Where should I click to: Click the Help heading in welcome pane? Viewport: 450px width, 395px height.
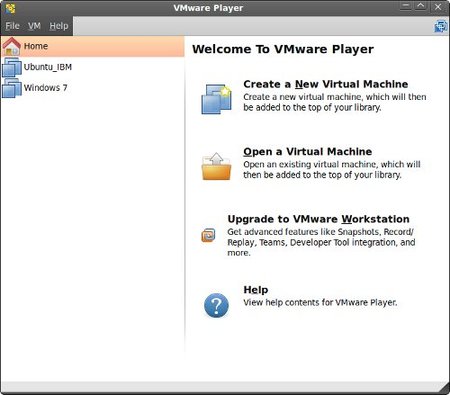click(x=256, y=290)
